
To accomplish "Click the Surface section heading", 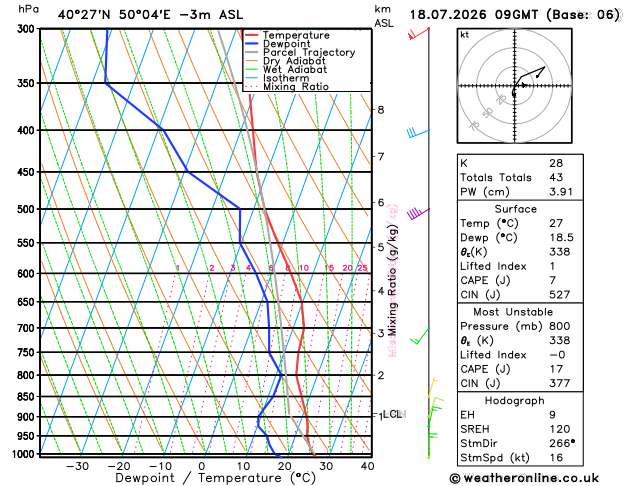I will (x=515, y=209).
